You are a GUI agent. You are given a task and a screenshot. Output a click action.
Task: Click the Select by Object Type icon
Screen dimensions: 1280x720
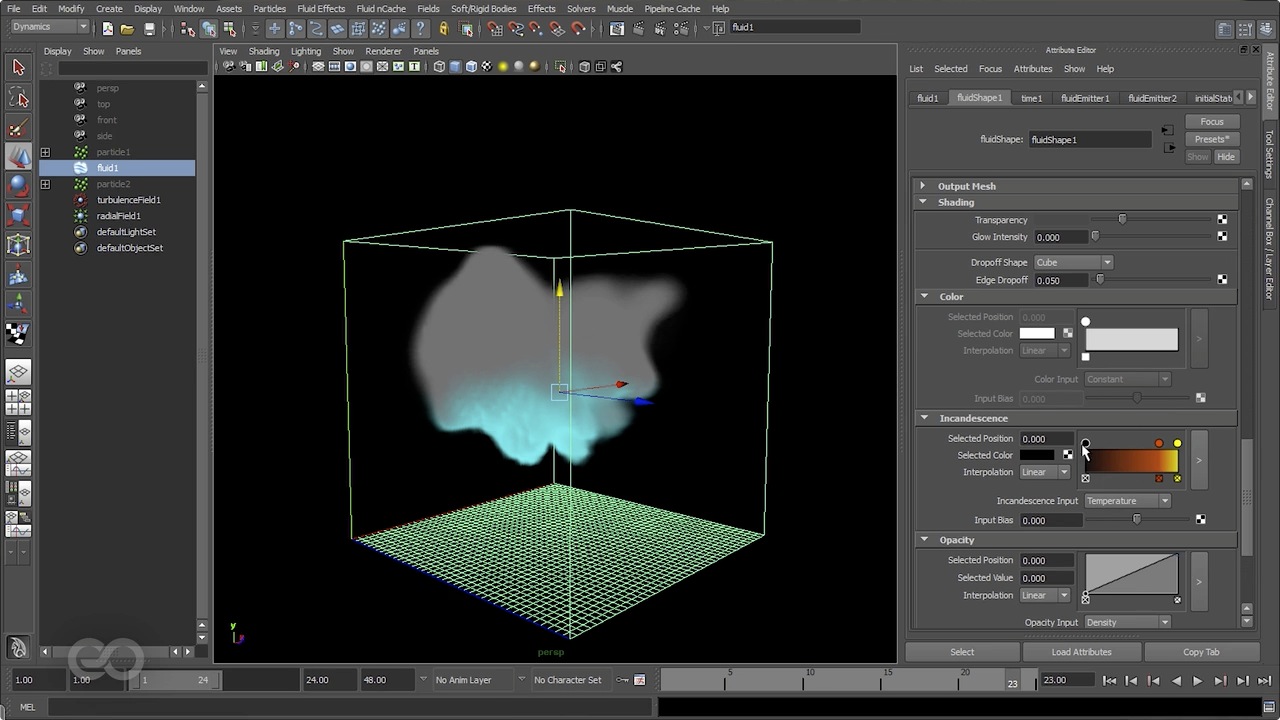[x=209, y=27]
